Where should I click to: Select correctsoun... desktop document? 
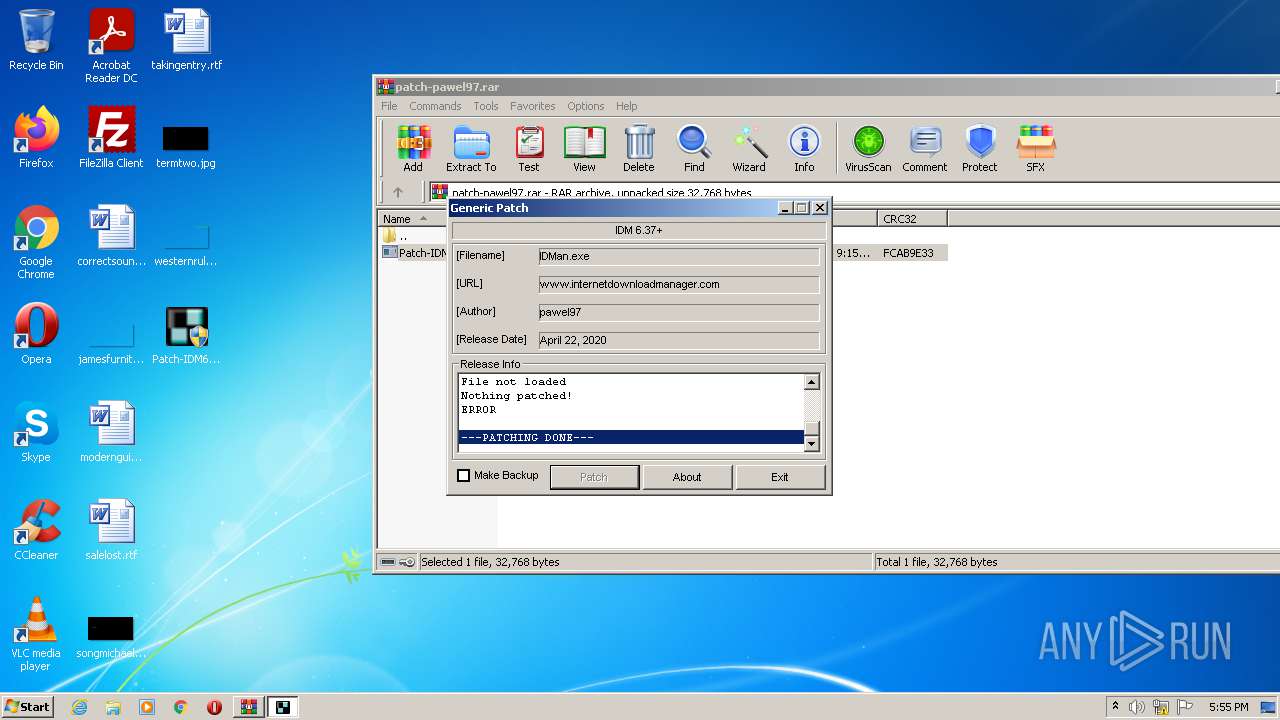pos(111,236)
